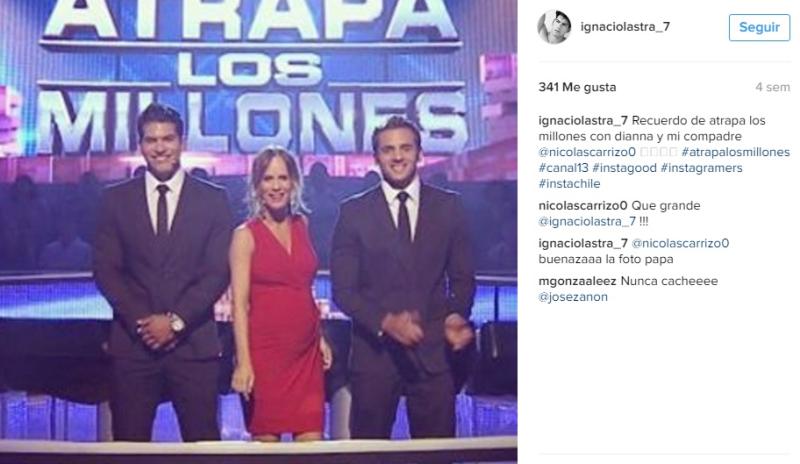Open @nicolascarrizo0 mention in caption
800x464 pixels.
click(587, 152)
